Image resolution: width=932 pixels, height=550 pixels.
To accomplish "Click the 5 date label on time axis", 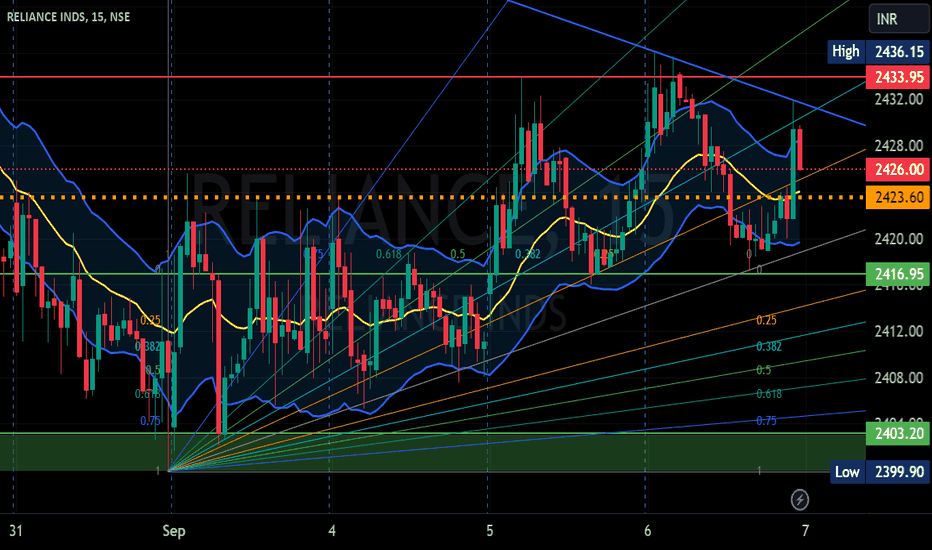I will click(x=489, y=531).
